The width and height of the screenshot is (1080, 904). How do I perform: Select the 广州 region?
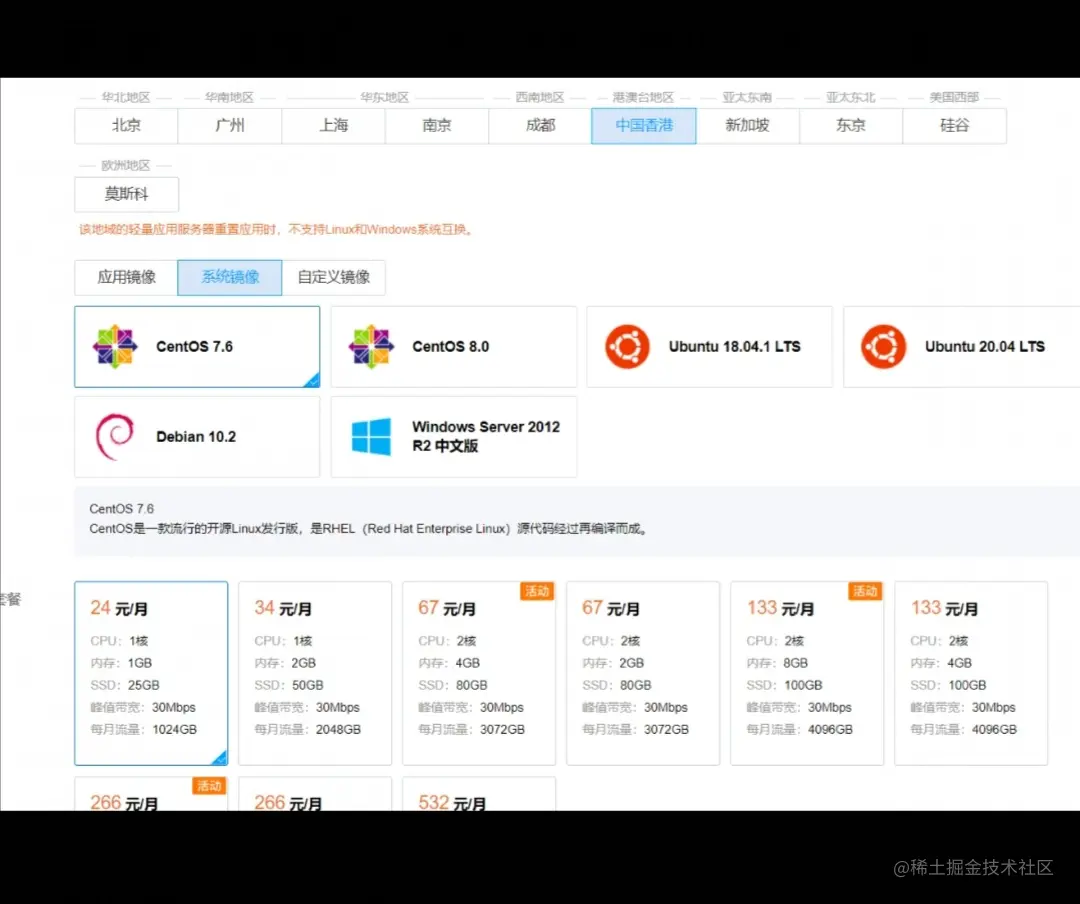tap(229, 125)
